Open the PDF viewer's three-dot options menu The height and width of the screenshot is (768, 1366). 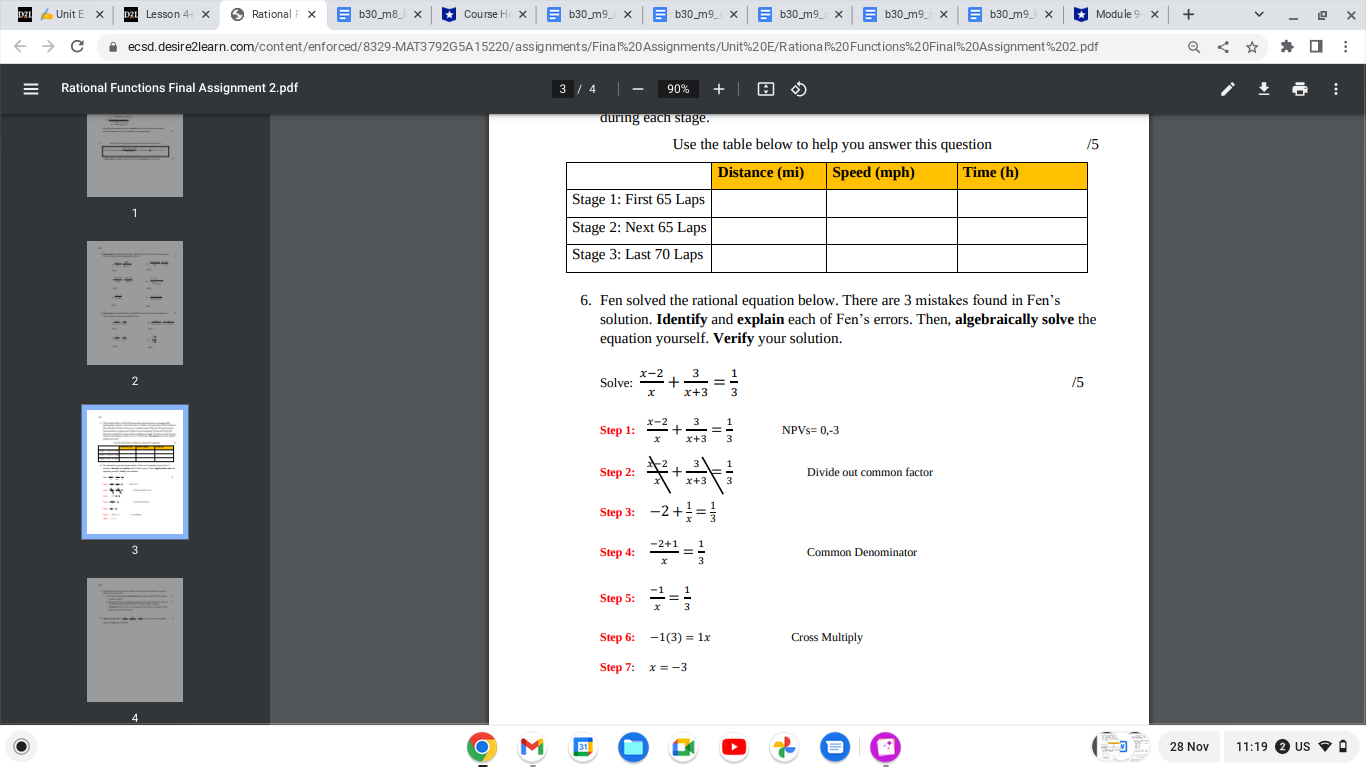tap(1335, 89)
